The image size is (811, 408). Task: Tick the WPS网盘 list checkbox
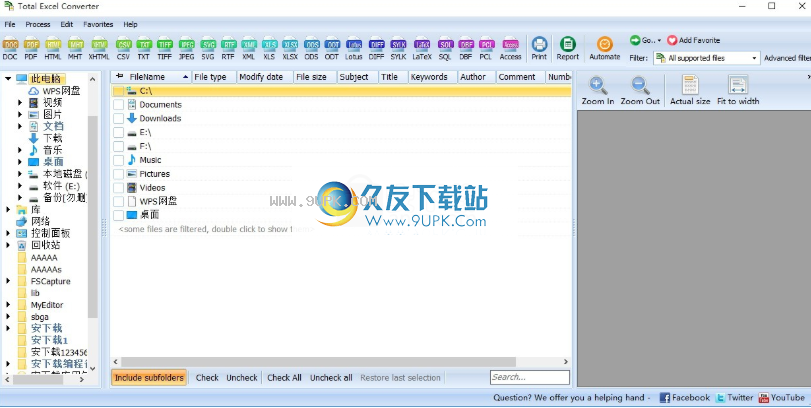[x=118, y=202]
